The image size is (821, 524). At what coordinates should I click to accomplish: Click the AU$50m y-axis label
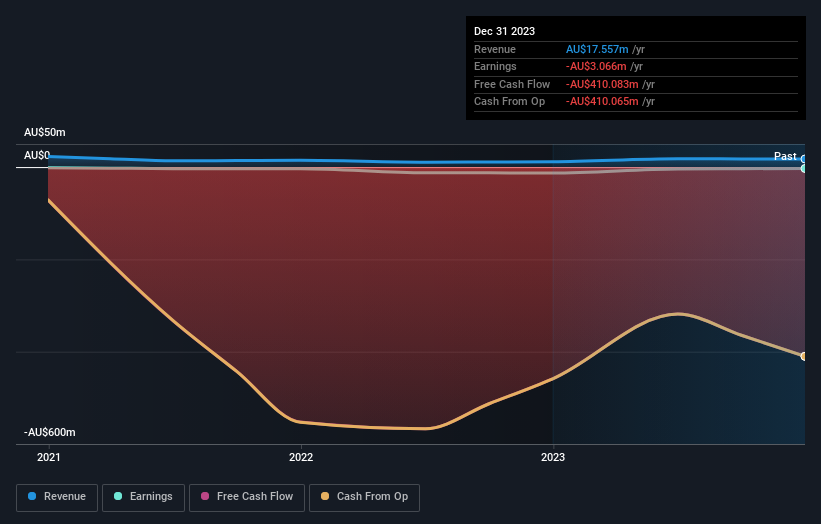tap(45, 132)
